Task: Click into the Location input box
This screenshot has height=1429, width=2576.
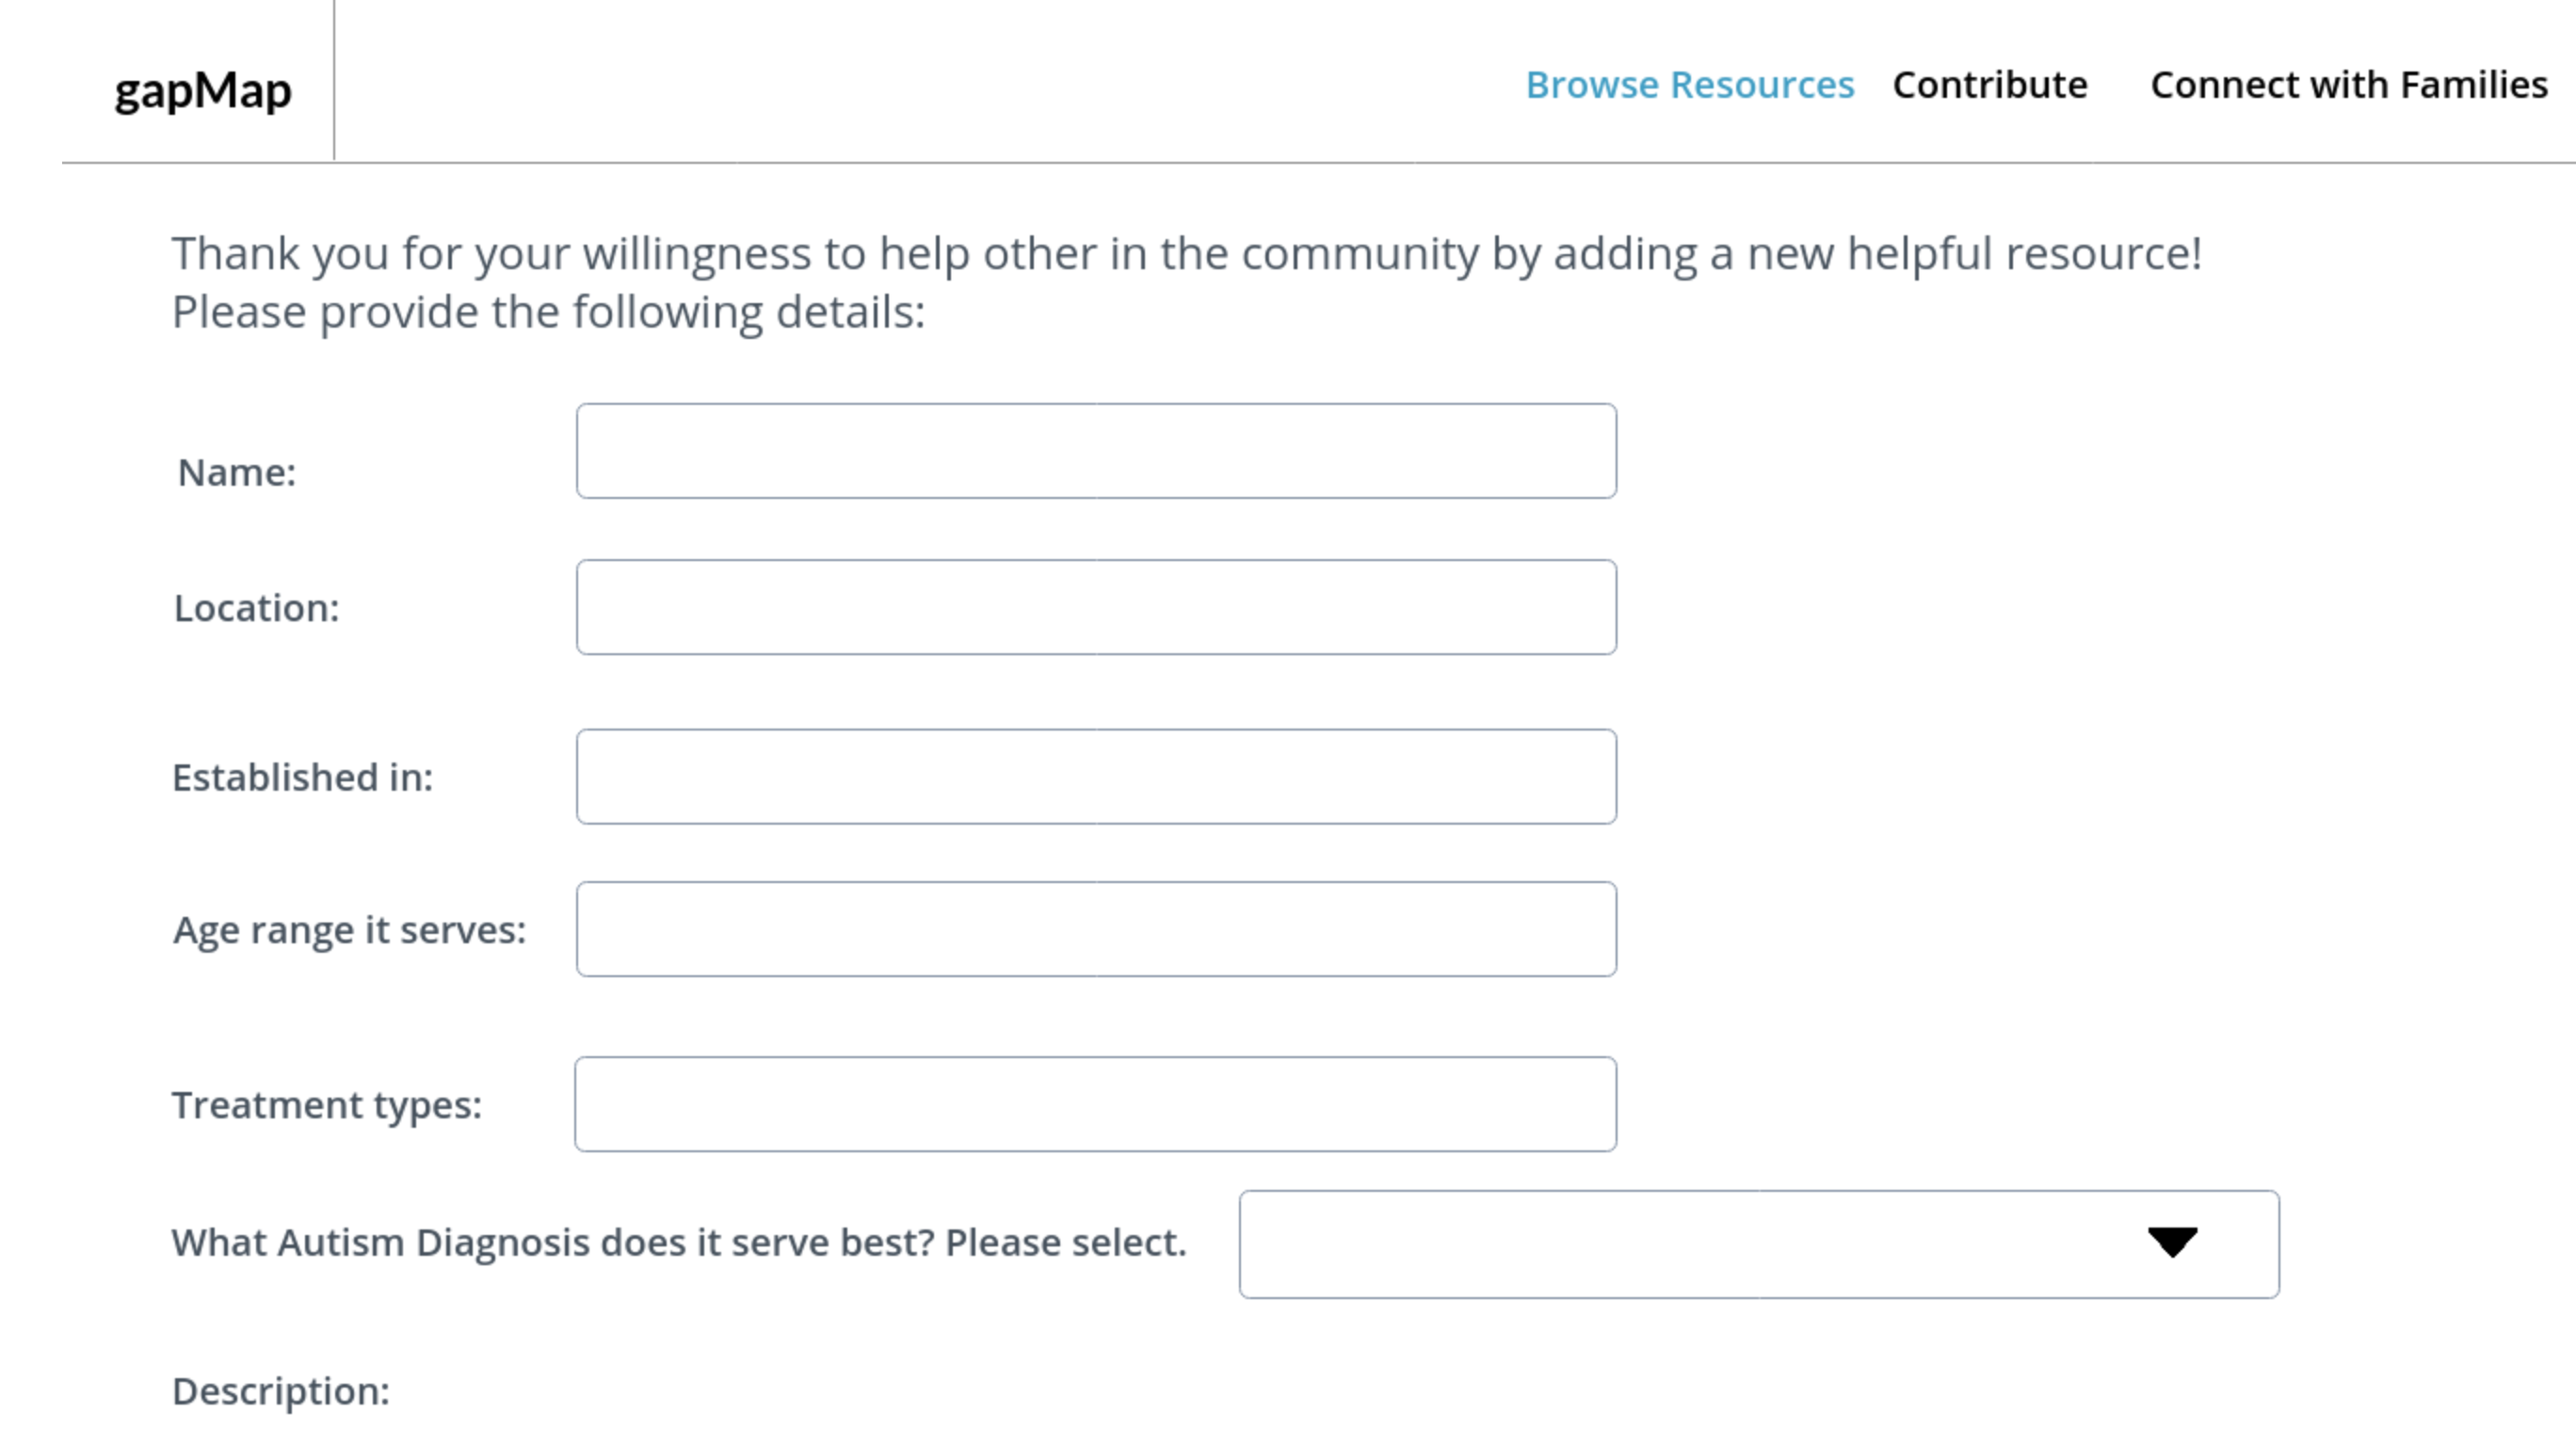Action: (x=1096, y=607)
